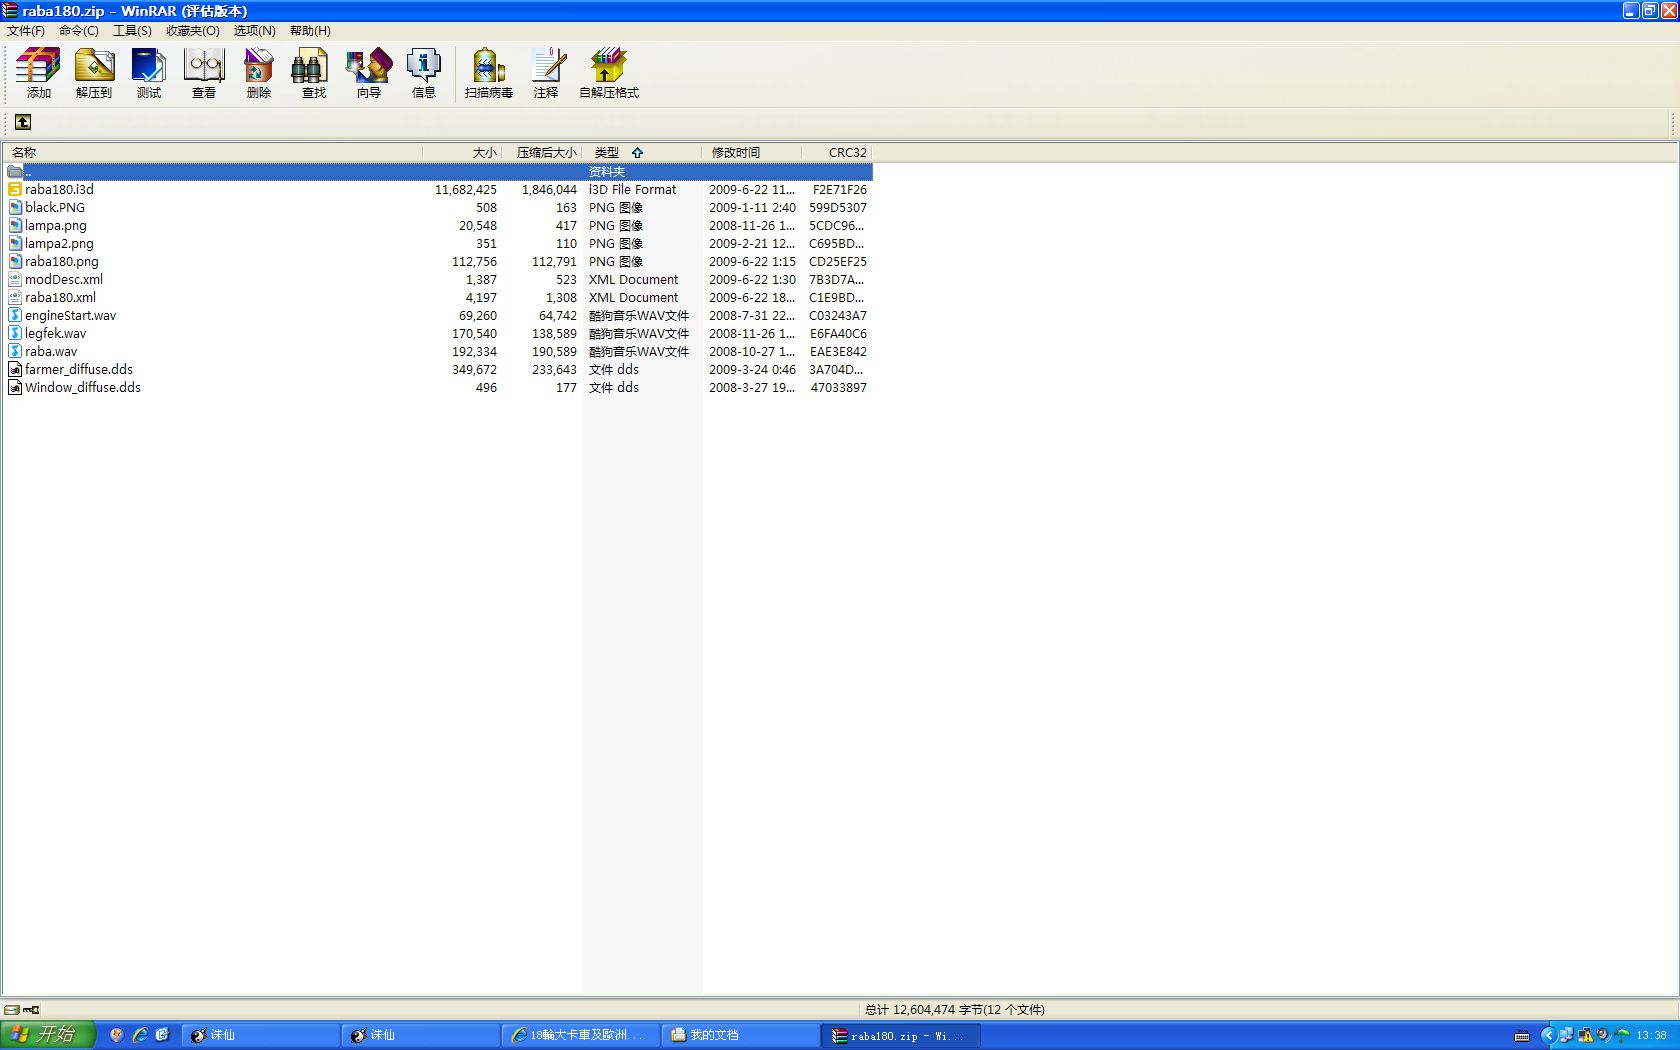Switch to the 18輪大卡車及歐洲 browser taskbar item
The width and height of the screenshot is (1680, 1050).
(580, 1035)
